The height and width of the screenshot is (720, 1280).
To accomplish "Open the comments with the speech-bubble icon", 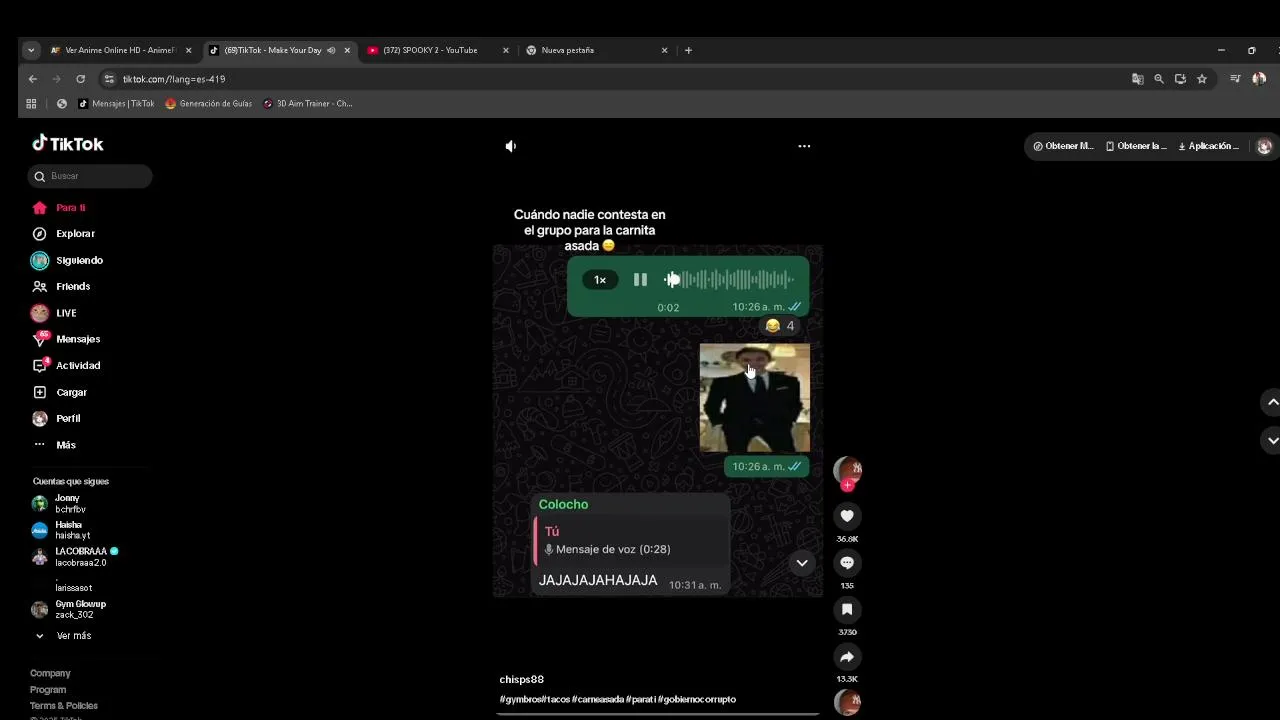I will tap(847, 563).
